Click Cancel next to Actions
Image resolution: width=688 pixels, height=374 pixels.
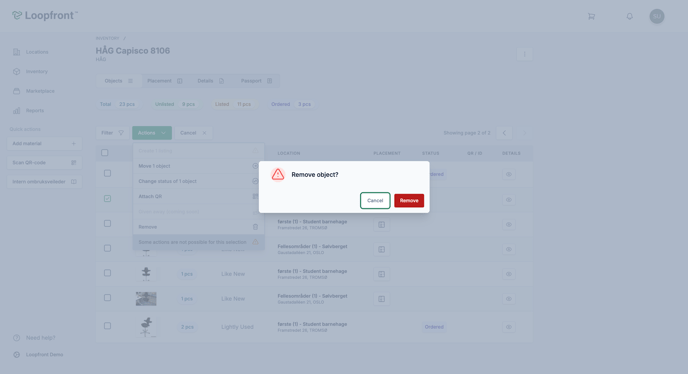[x=194, y=133]
